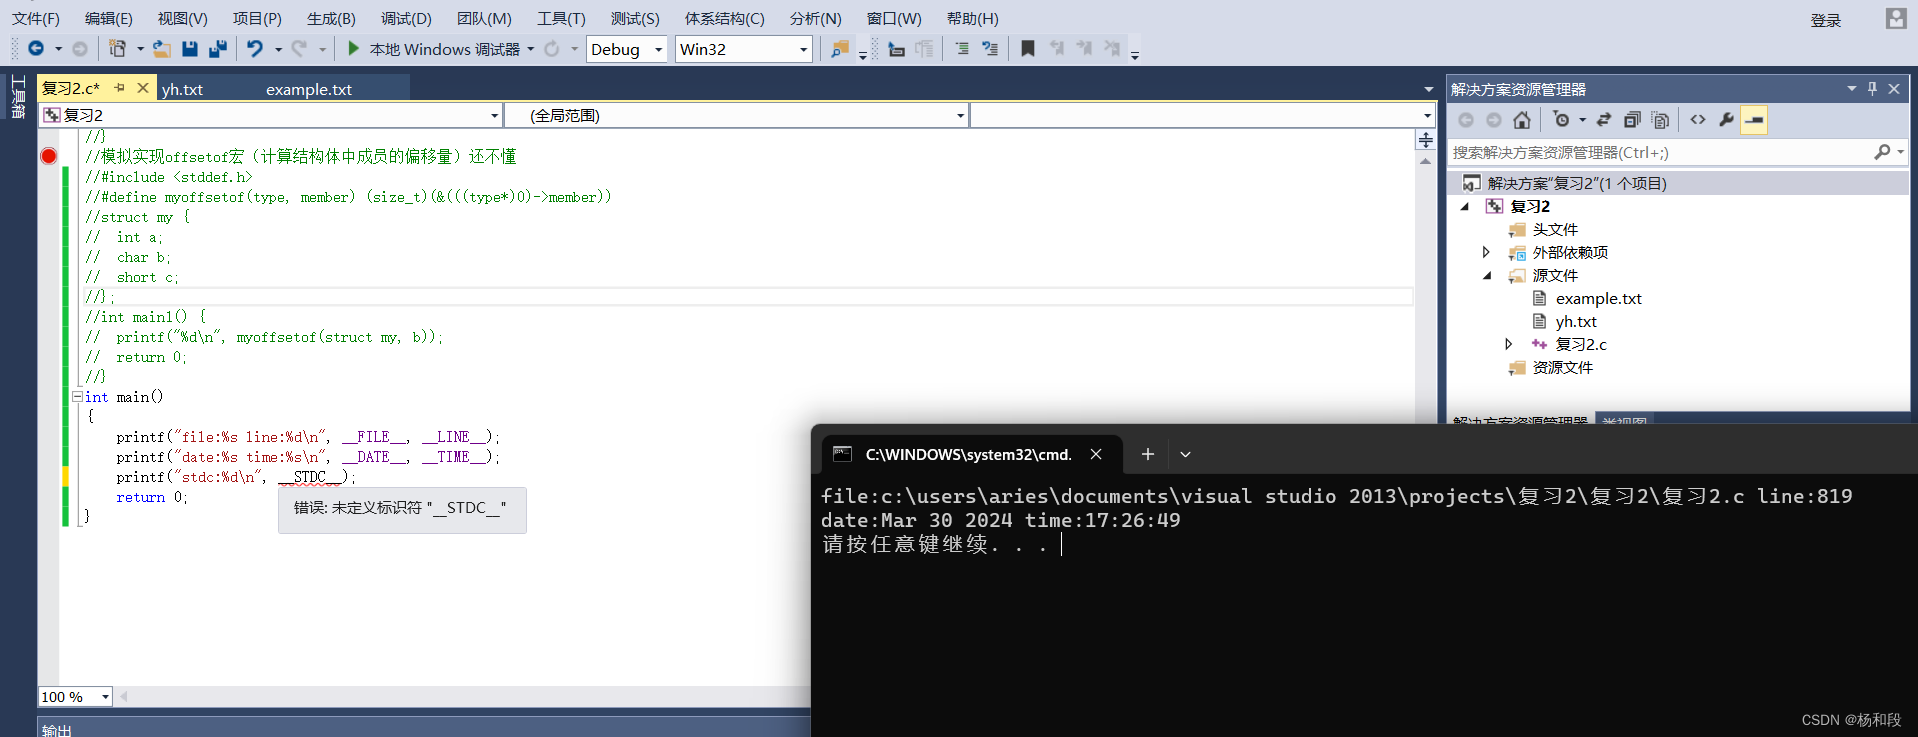Click the Pending Changes Filter clock icon
The image size is (1918, 737).
pyautogui.click(x=1561, y=120)
